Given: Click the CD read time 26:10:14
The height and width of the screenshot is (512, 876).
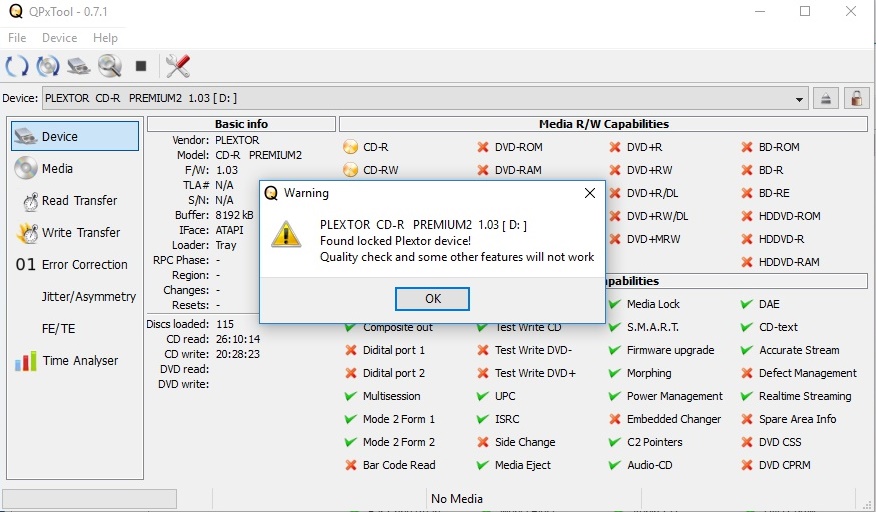Looking at the screenshot, I should tap(237, 339).
